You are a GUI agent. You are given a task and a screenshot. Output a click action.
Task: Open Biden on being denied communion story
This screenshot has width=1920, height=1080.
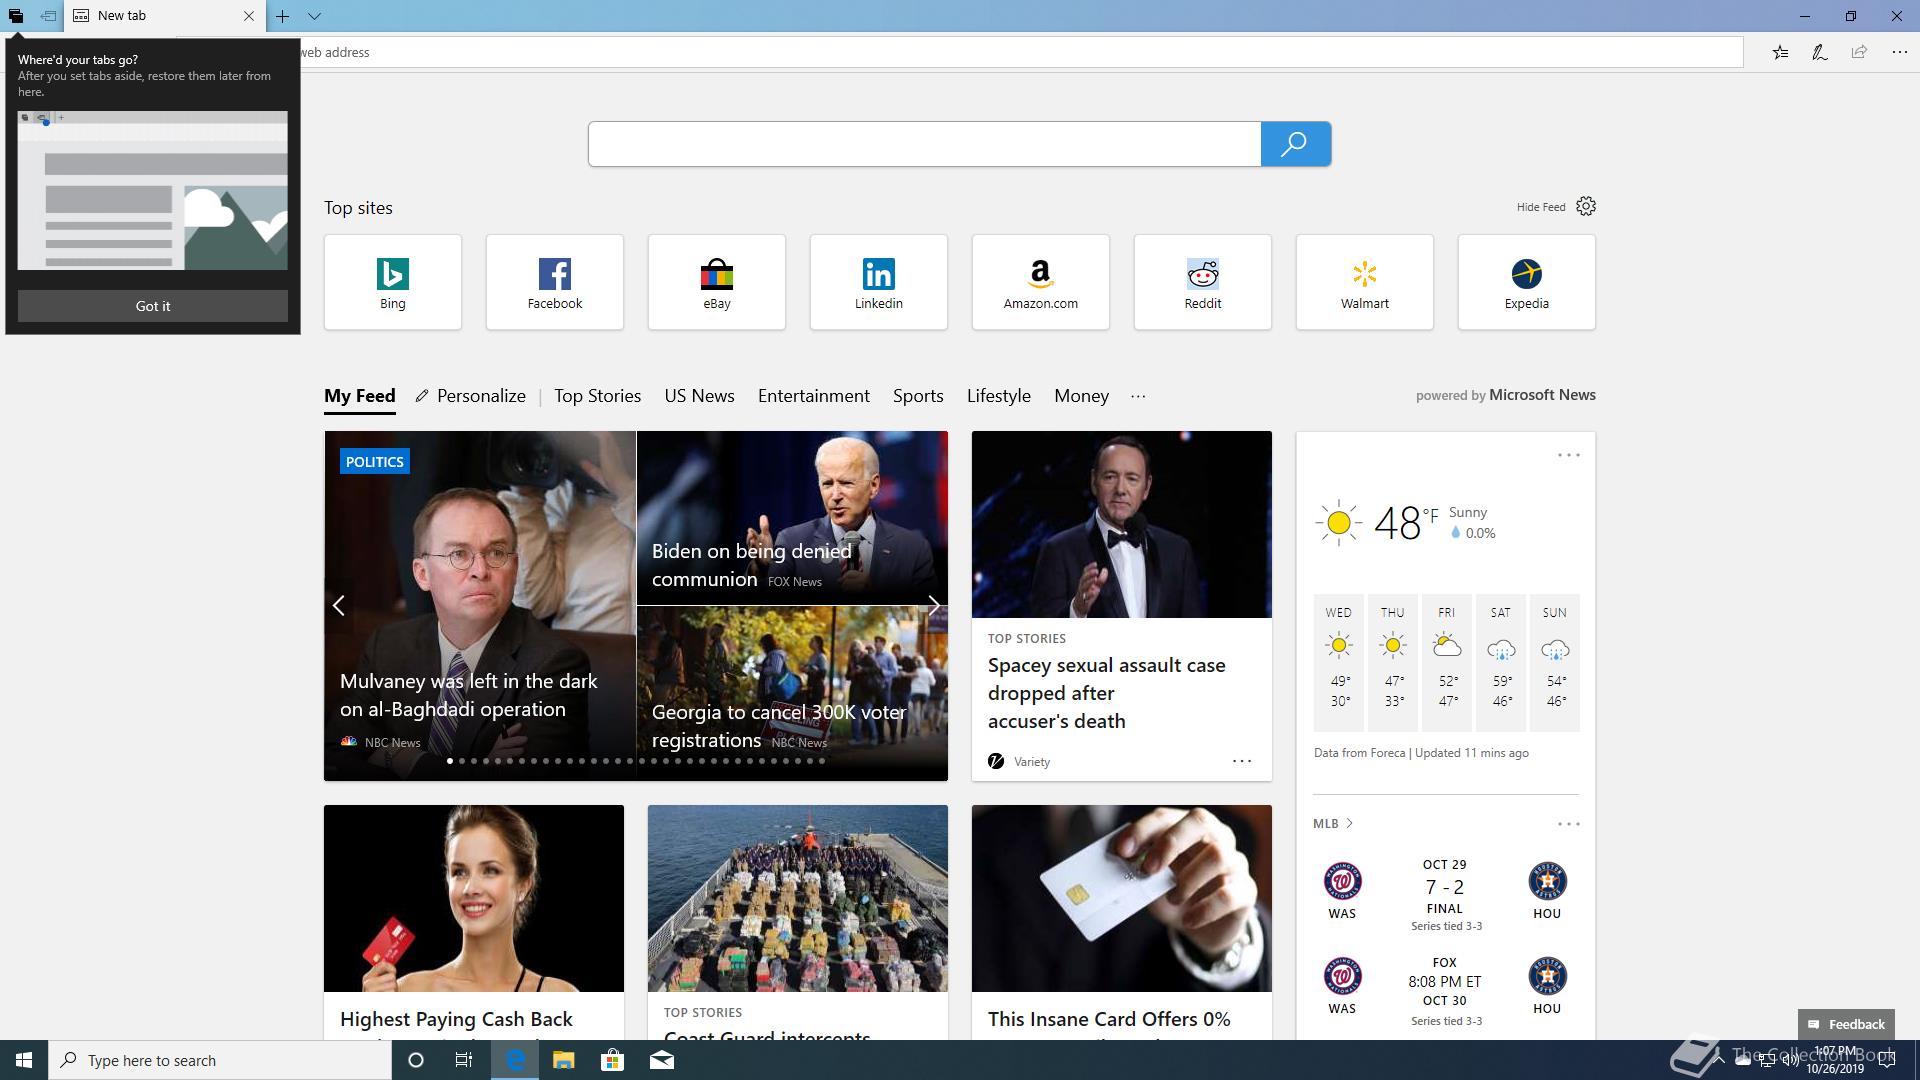(x=751, y=565)
